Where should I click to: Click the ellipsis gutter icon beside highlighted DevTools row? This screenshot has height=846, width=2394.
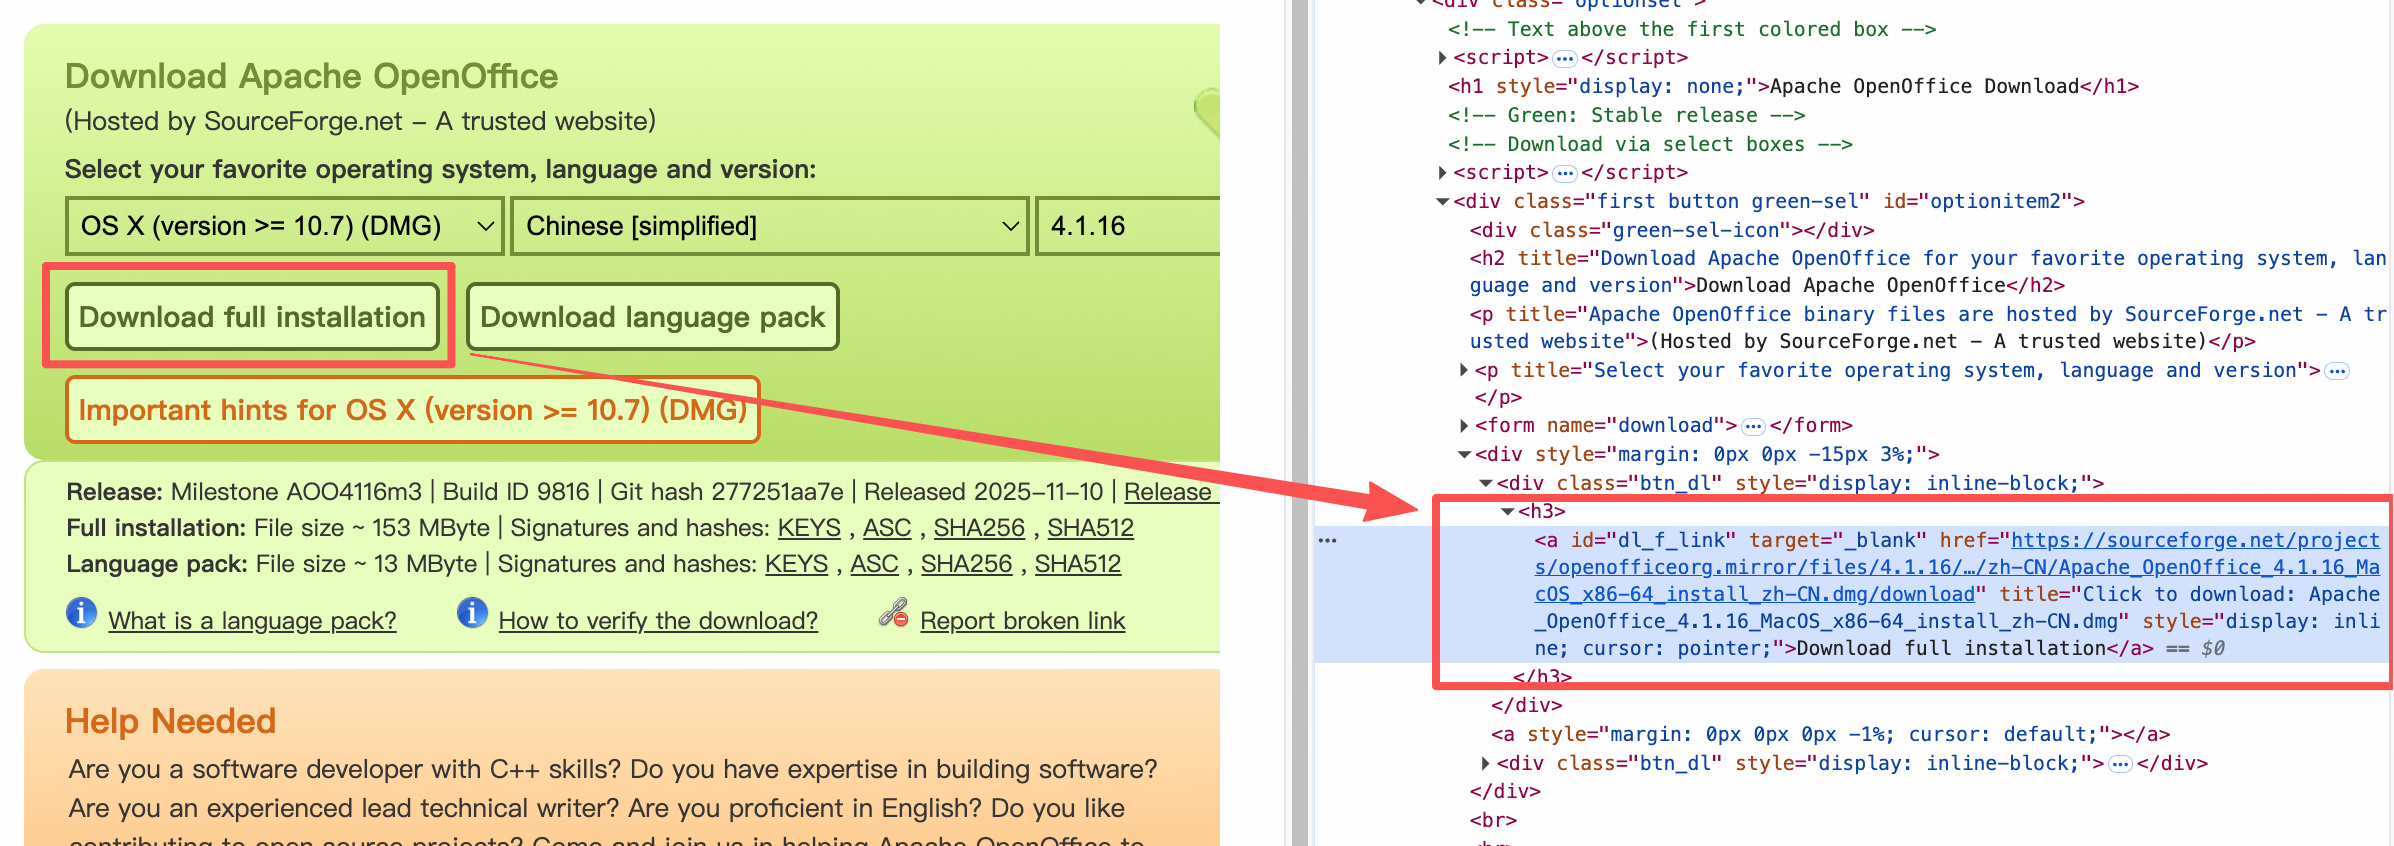(1327, 540)
